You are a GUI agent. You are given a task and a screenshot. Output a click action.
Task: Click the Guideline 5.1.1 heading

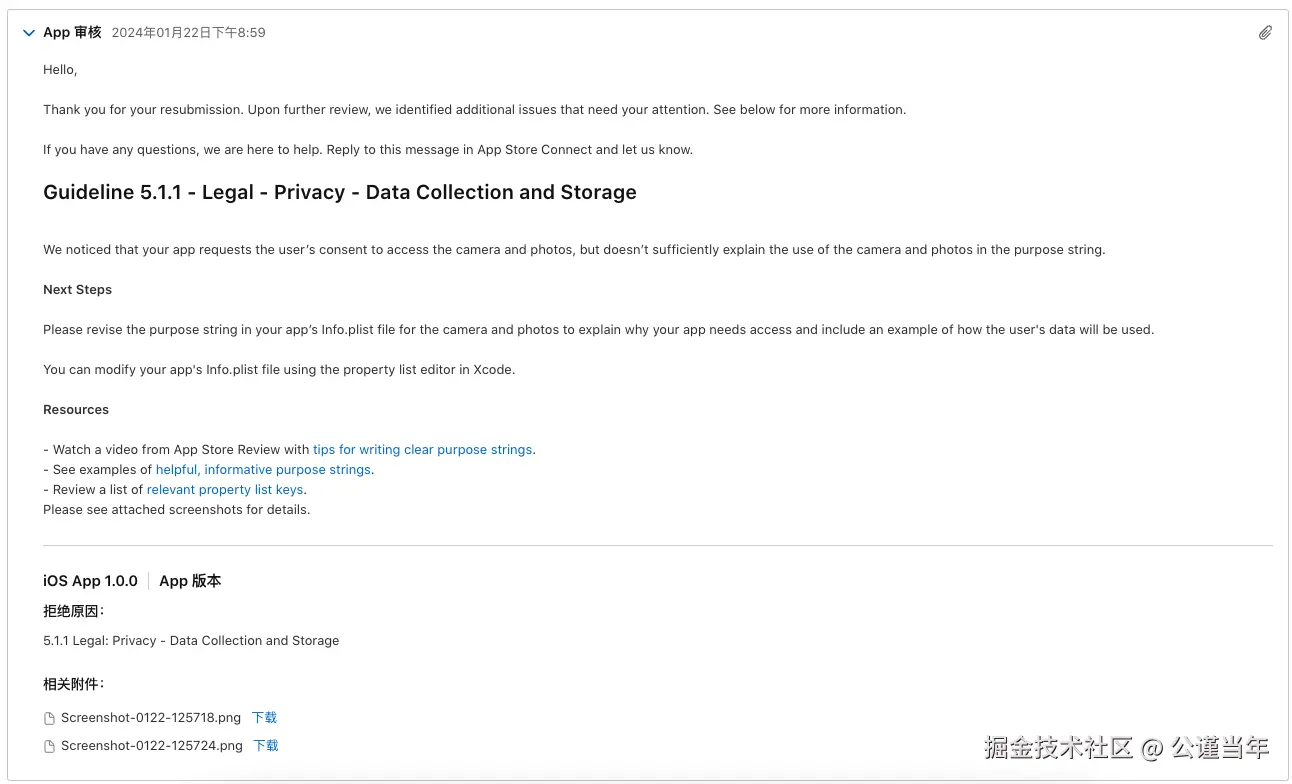click(339, 193)
